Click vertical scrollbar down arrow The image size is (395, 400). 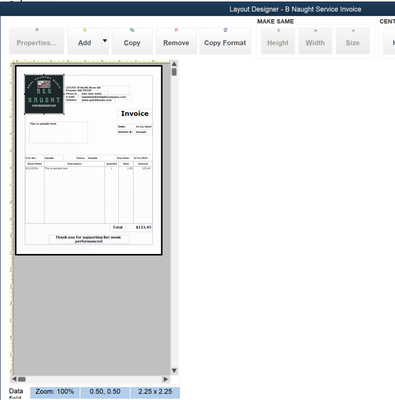coord(174,370)
